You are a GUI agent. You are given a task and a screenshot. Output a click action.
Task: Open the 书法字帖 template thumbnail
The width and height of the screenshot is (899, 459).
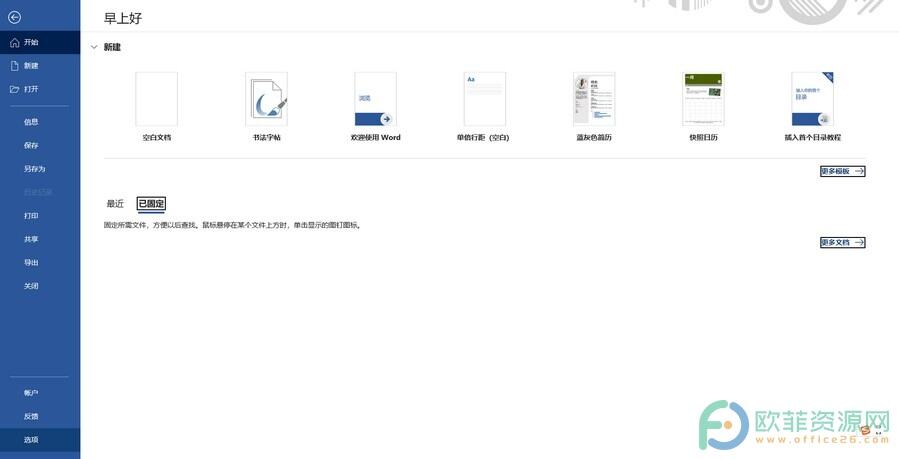click(x=267, y=99)
